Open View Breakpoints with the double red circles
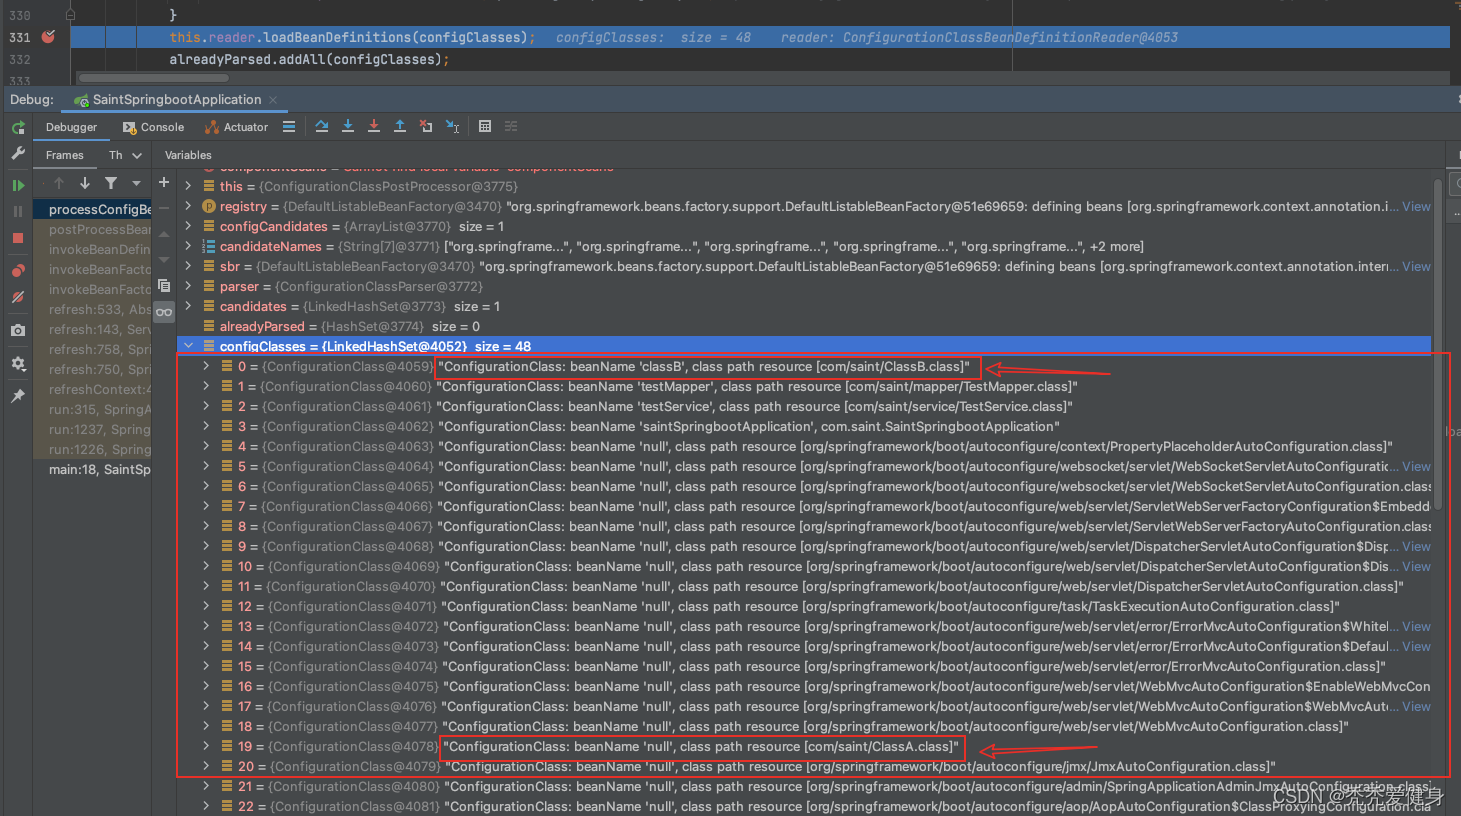The width and height of the screenshot is (1461, 816). pos(18,271)
